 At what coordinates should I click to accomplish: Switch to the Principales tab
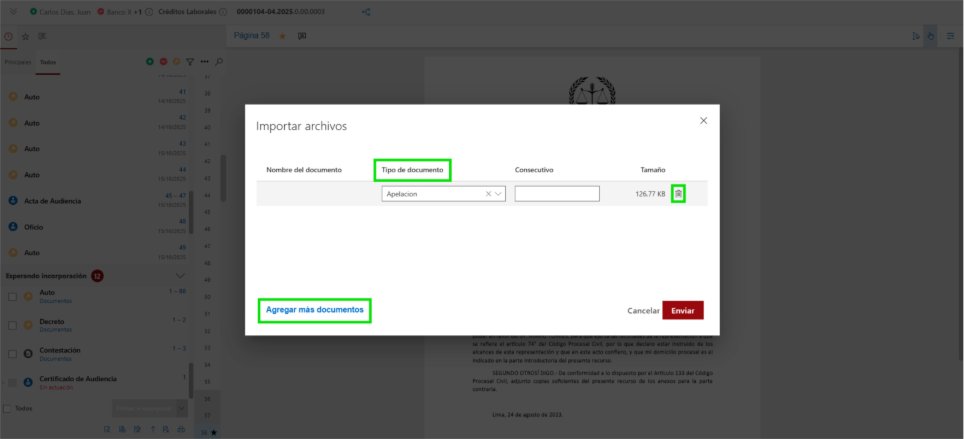[x=17, y=62]
